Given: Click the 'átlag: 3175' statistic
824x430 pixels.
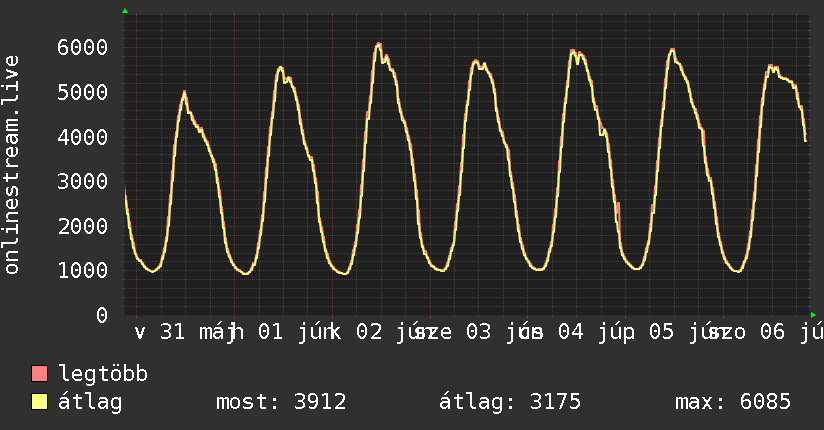Looking at the screenshot, I should click(x=510, y=402).
